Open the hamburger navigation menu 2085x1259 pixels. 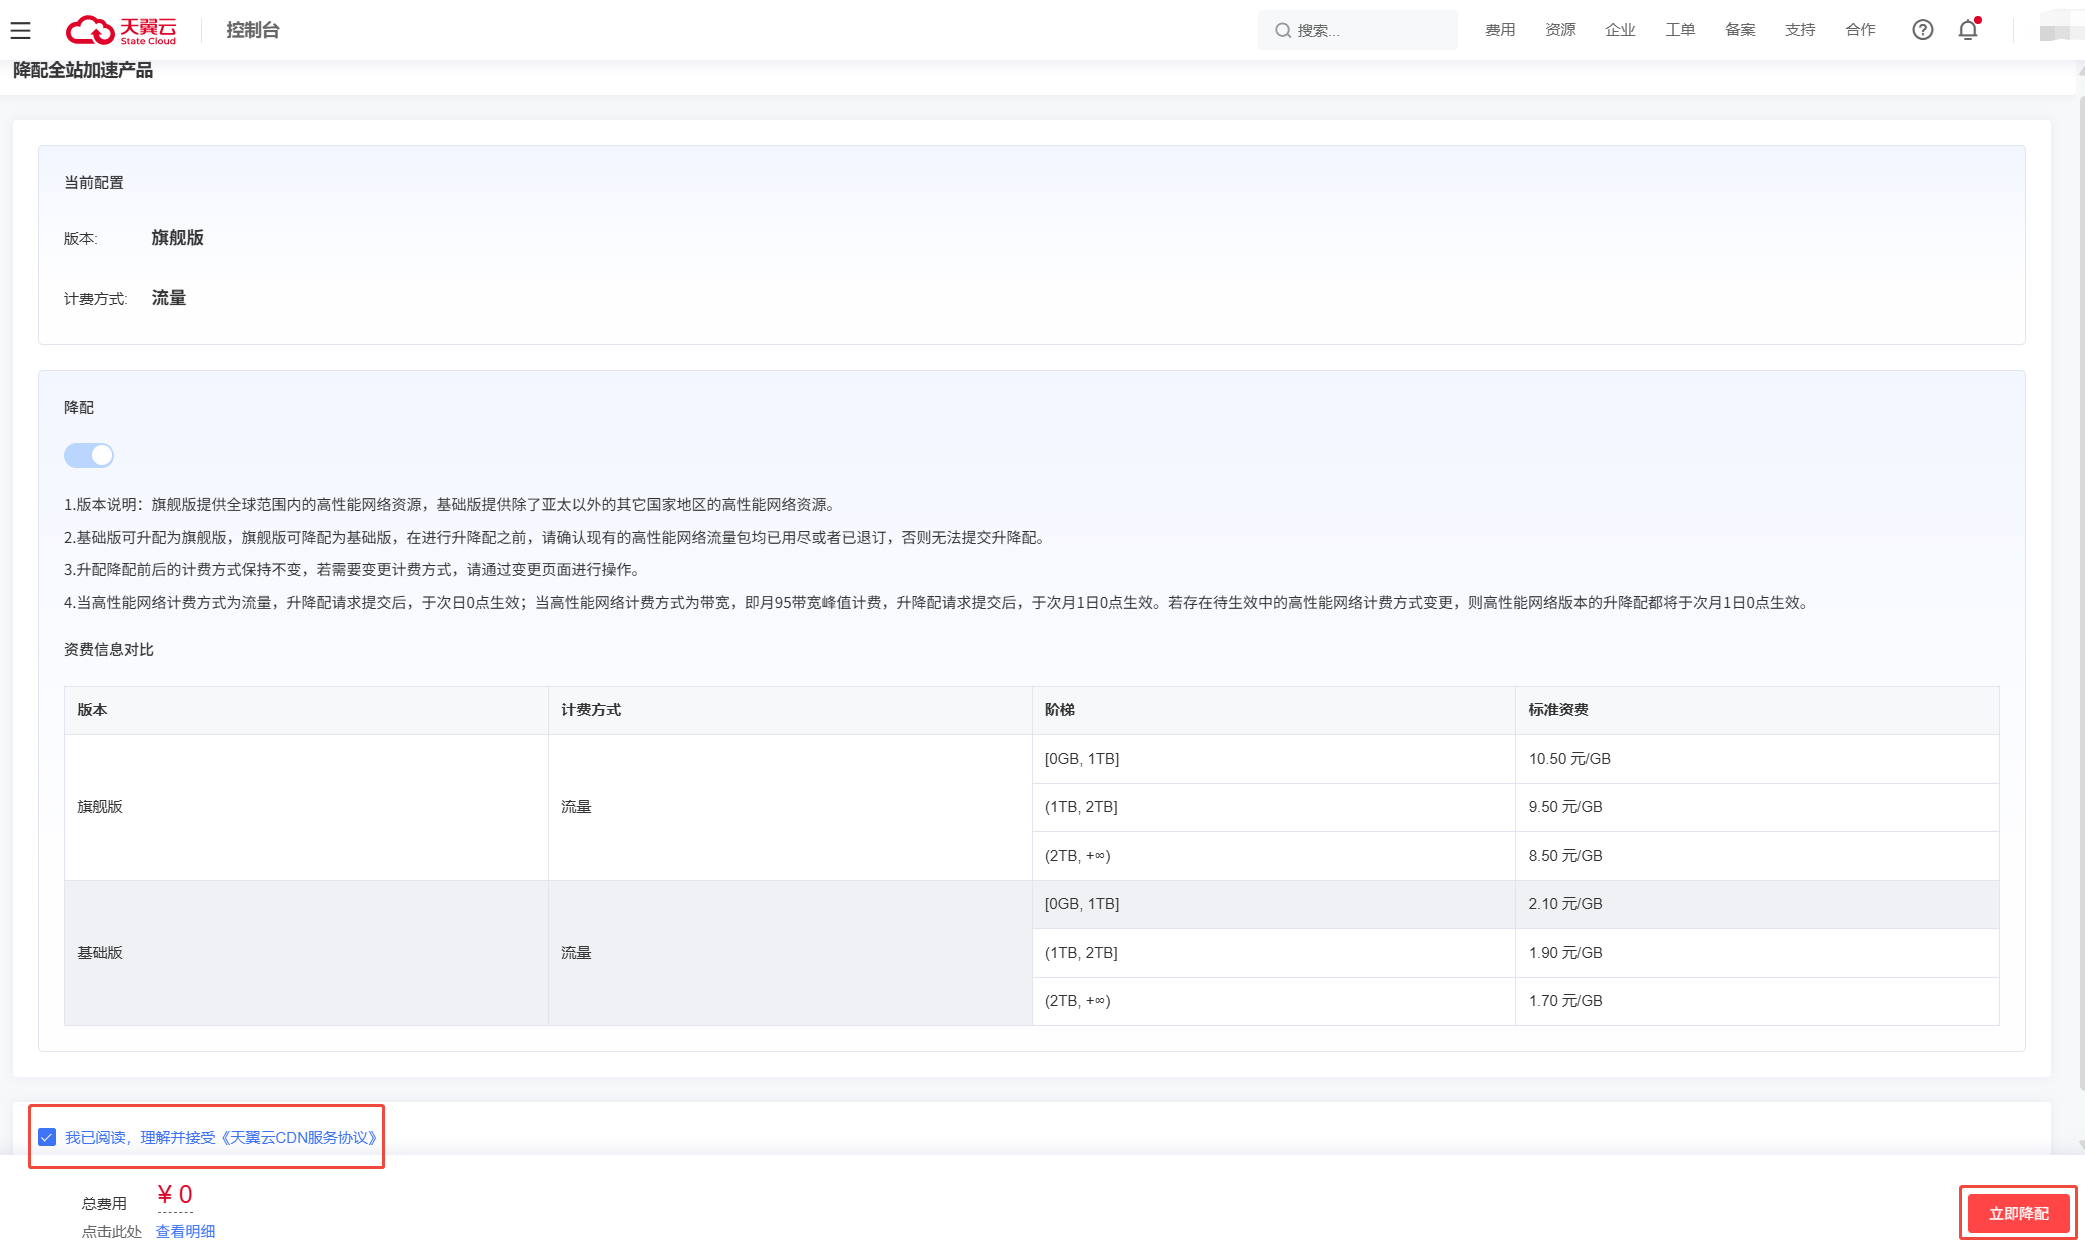coord(20,30)
